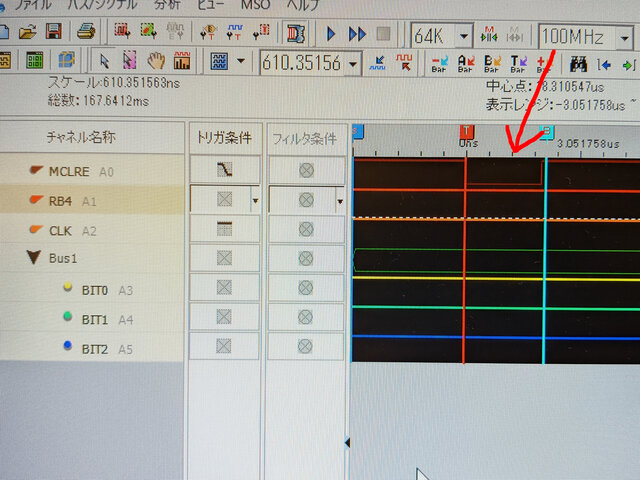The height and width of the screenshot is (480, 640).
Task: Print the waveform using the printer icon
Action: (86, 31)
